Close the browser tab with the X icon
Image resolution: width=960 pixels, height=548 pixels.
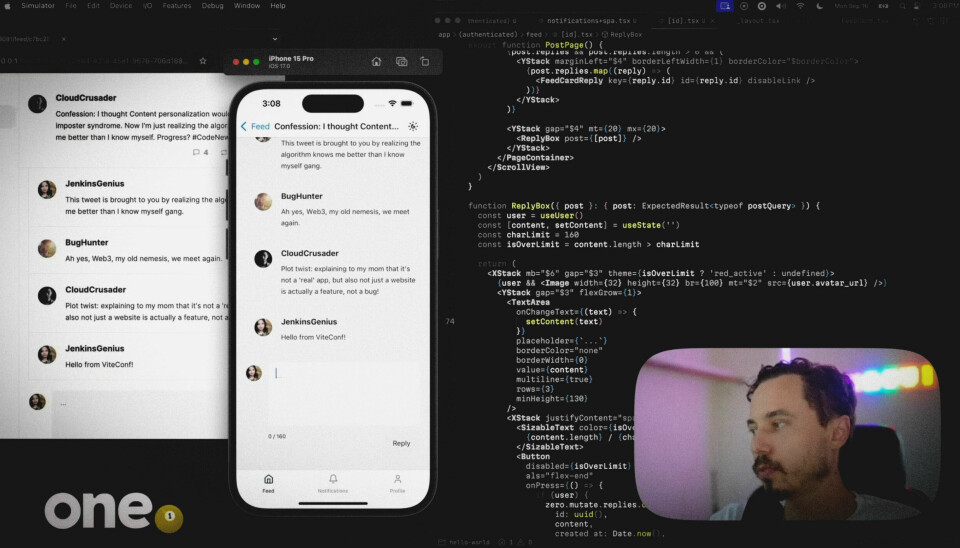pyautogui.click(x=64, y=39)
